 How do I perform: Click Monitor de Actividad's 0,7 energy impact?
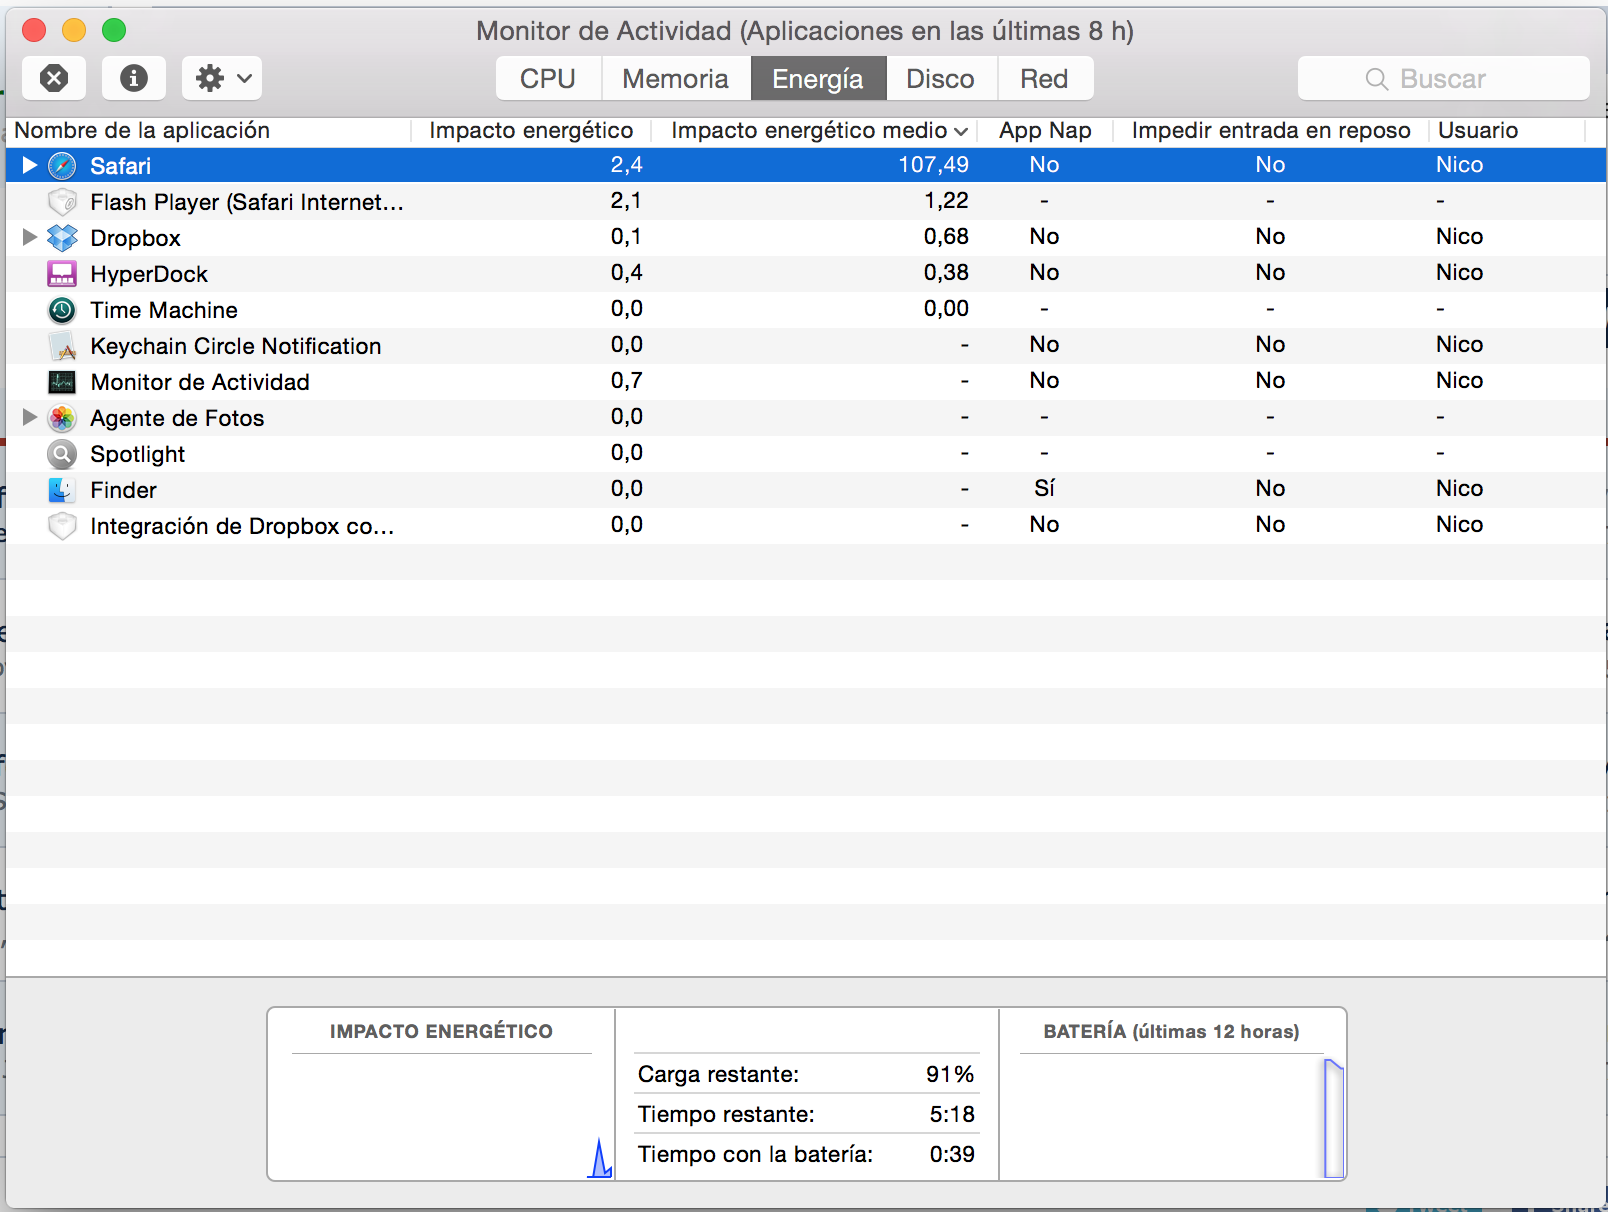pos(627,380)
